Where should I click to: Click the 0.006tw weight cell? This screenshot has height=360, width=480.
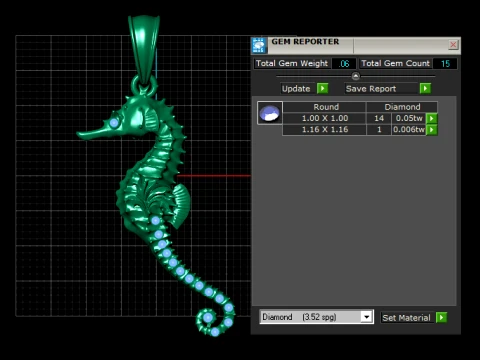(409, 129)
